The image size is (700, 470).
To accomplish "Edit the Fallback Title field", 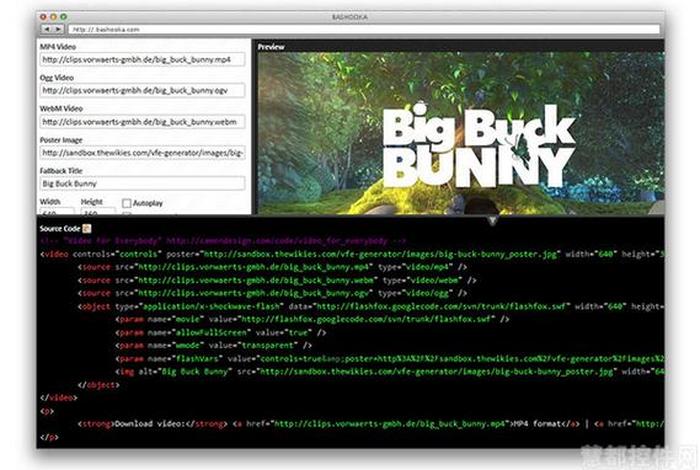I will point(142,183).
